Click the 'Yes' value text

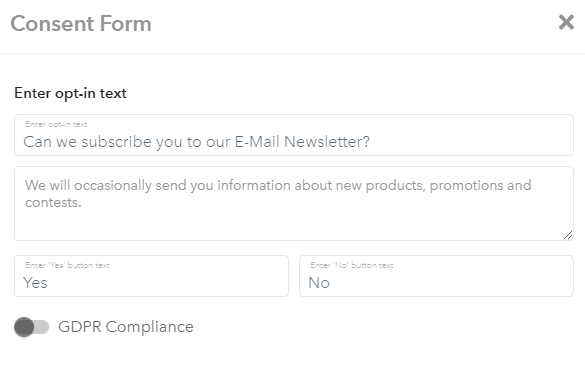tap(35, 283)
